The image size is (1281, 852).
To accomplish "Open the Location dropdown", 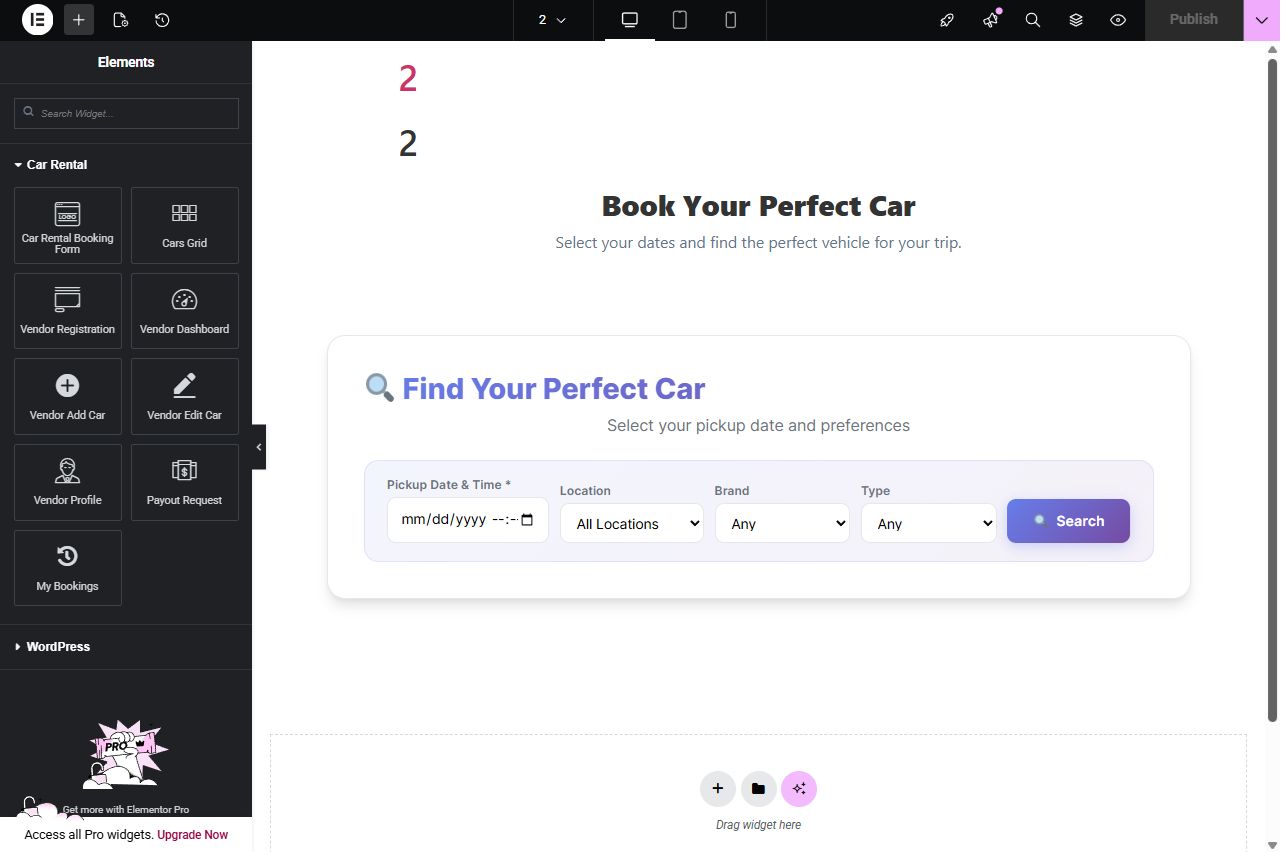I will [631, 523].
